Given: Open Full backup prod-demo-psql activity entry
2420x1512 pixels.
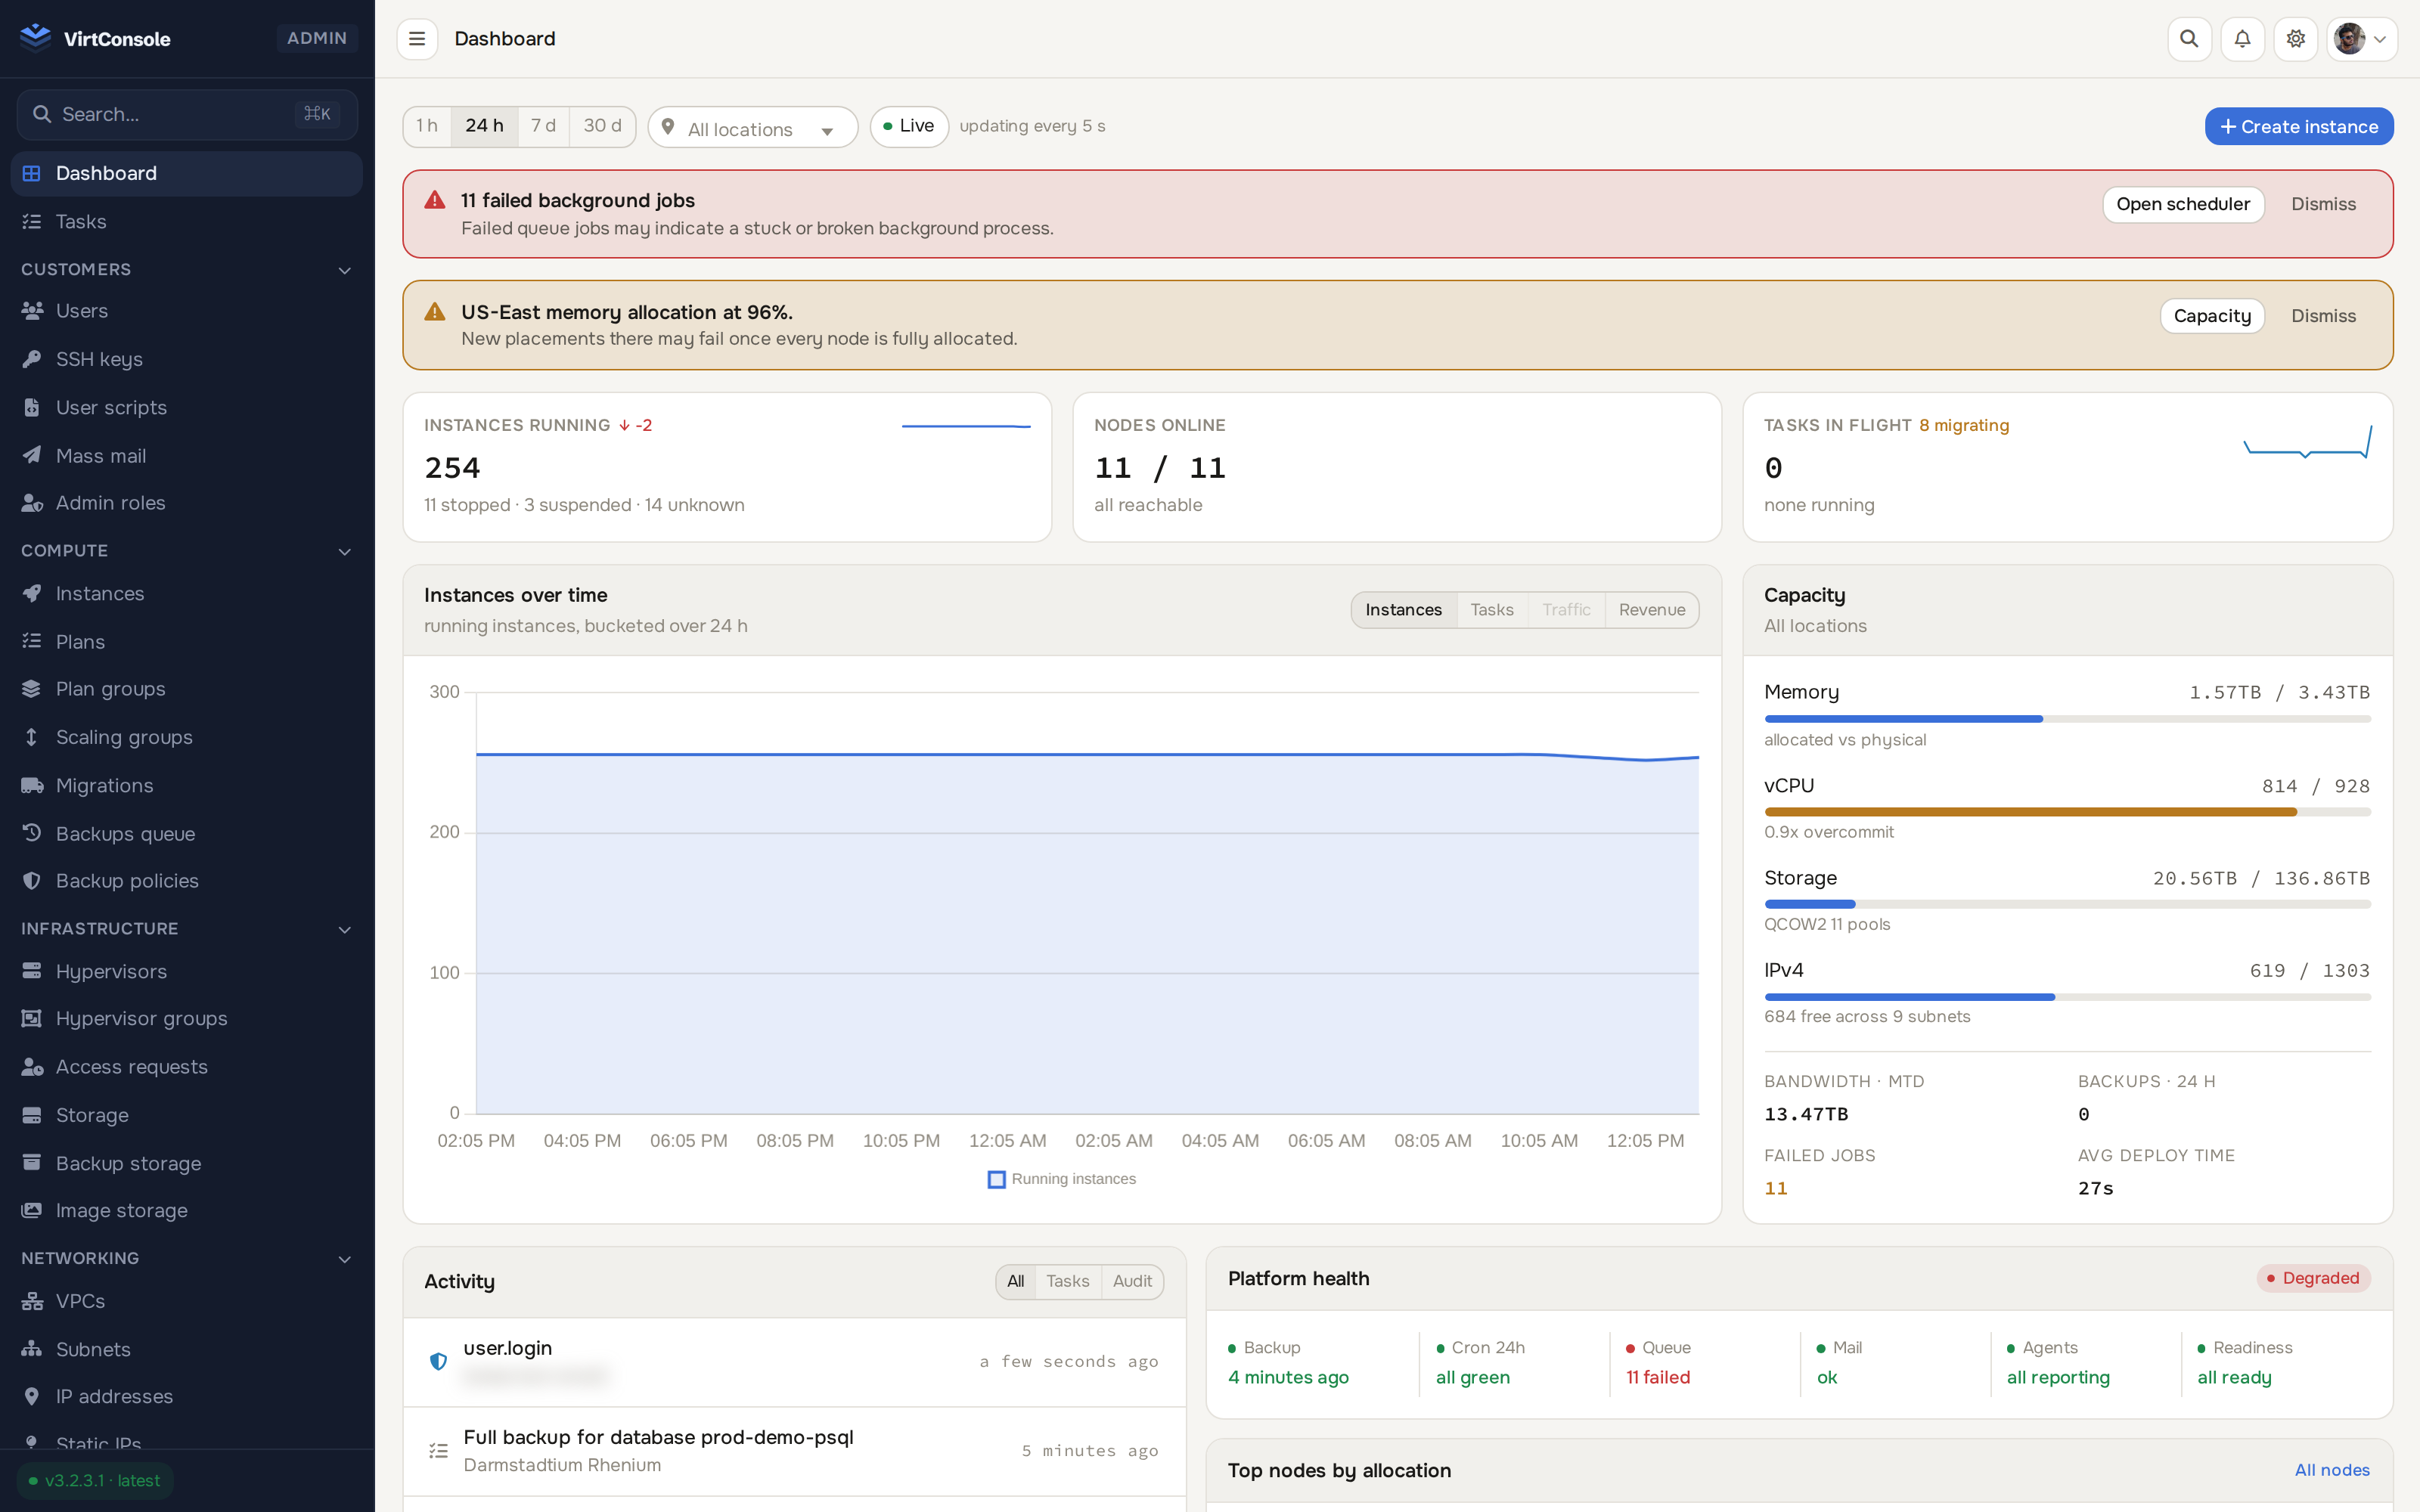Looking at the screenshot, I should tap(794, 1451).
